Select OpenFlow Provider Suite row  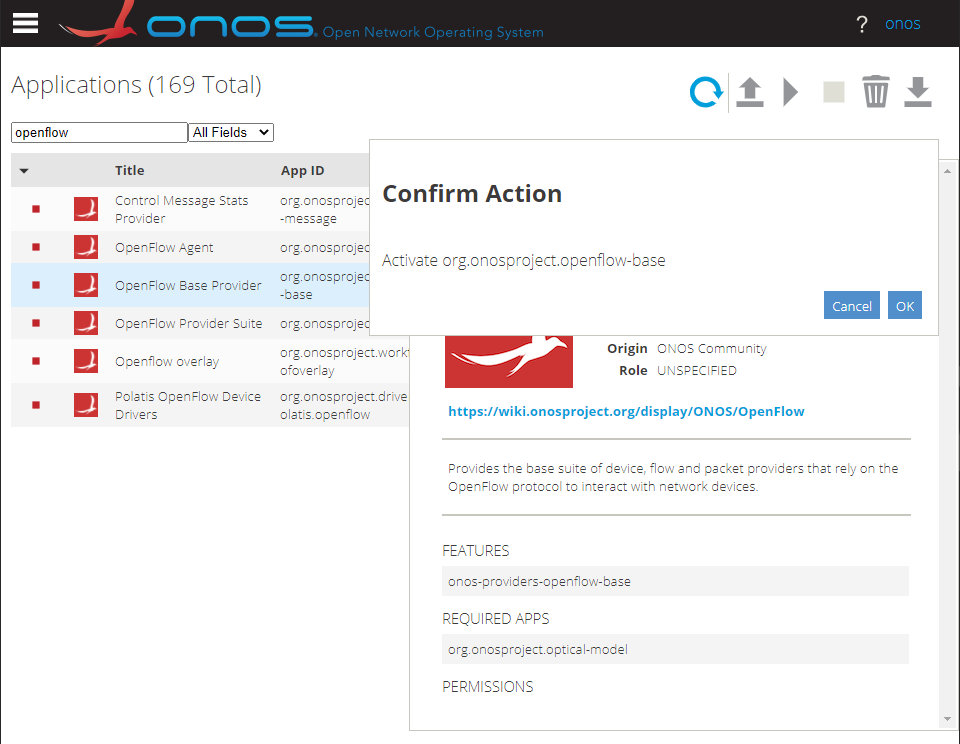(190, 323)
